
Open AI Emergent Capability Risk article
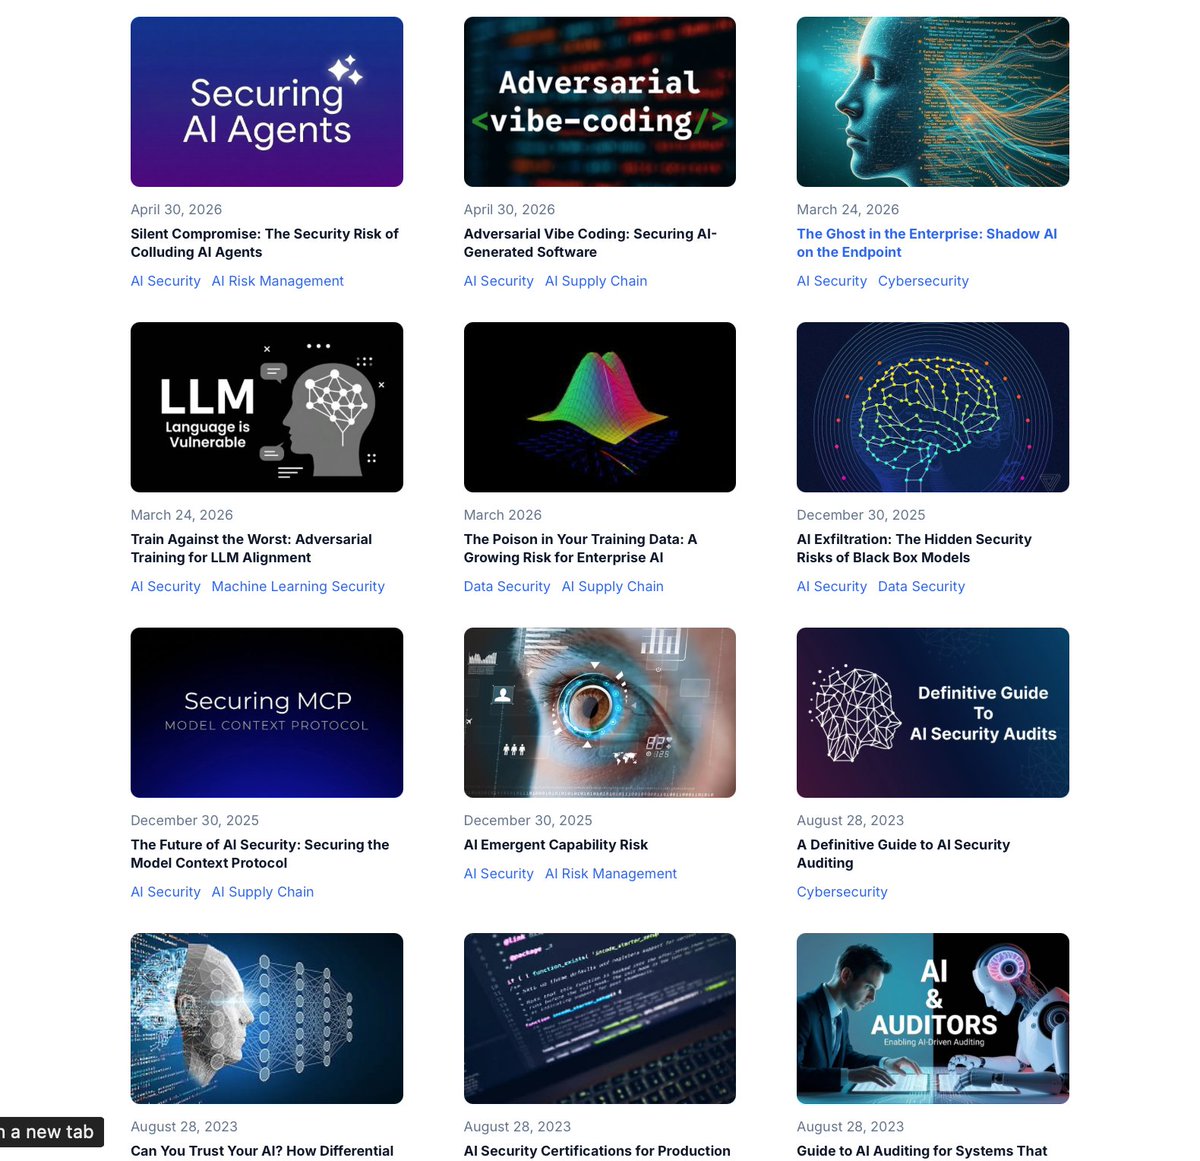[x=556, y=845]
